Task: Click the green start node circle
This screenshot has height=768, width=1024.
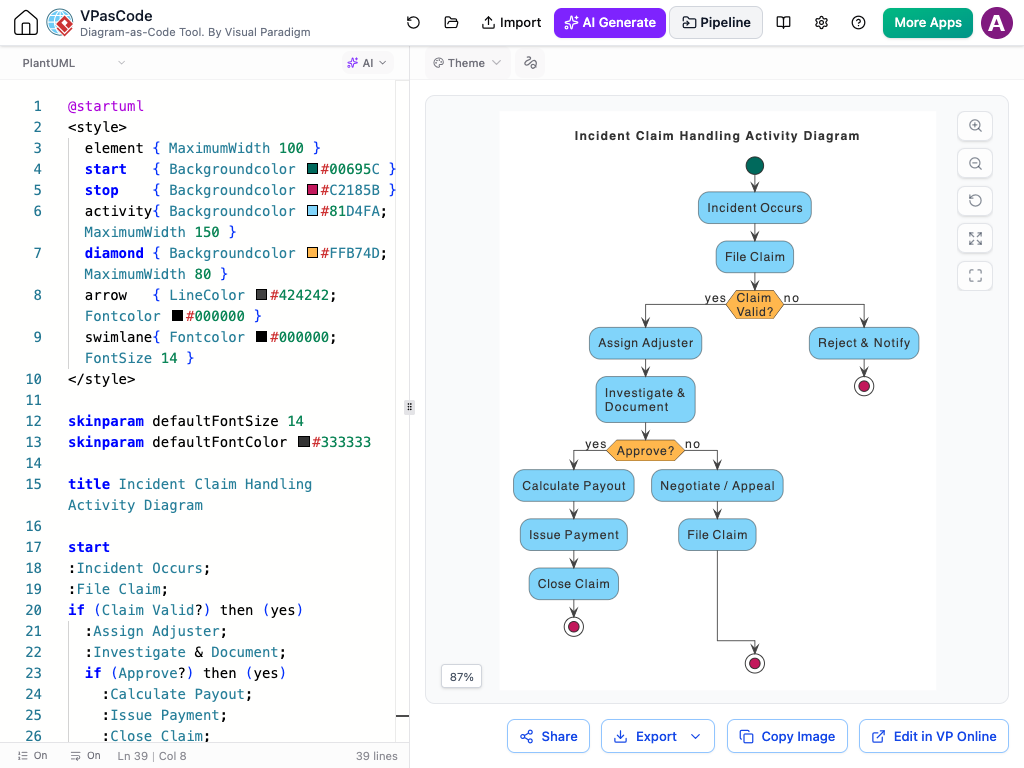Action: pos(754,165)
